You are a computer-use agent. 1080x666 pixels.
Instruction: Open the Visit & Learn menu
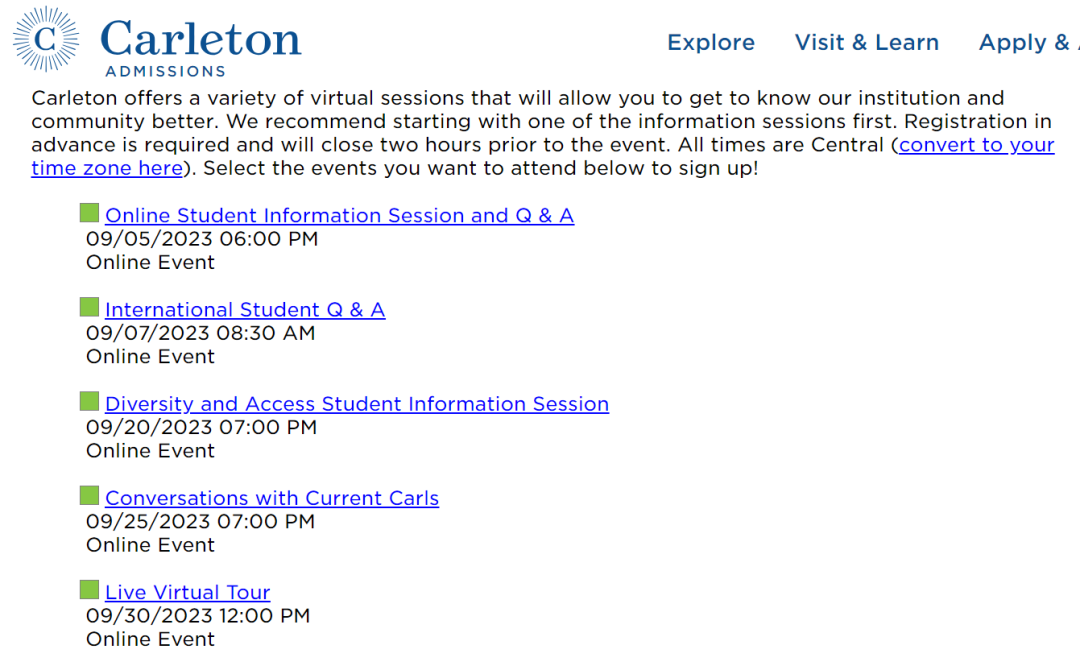coord(866,43)
